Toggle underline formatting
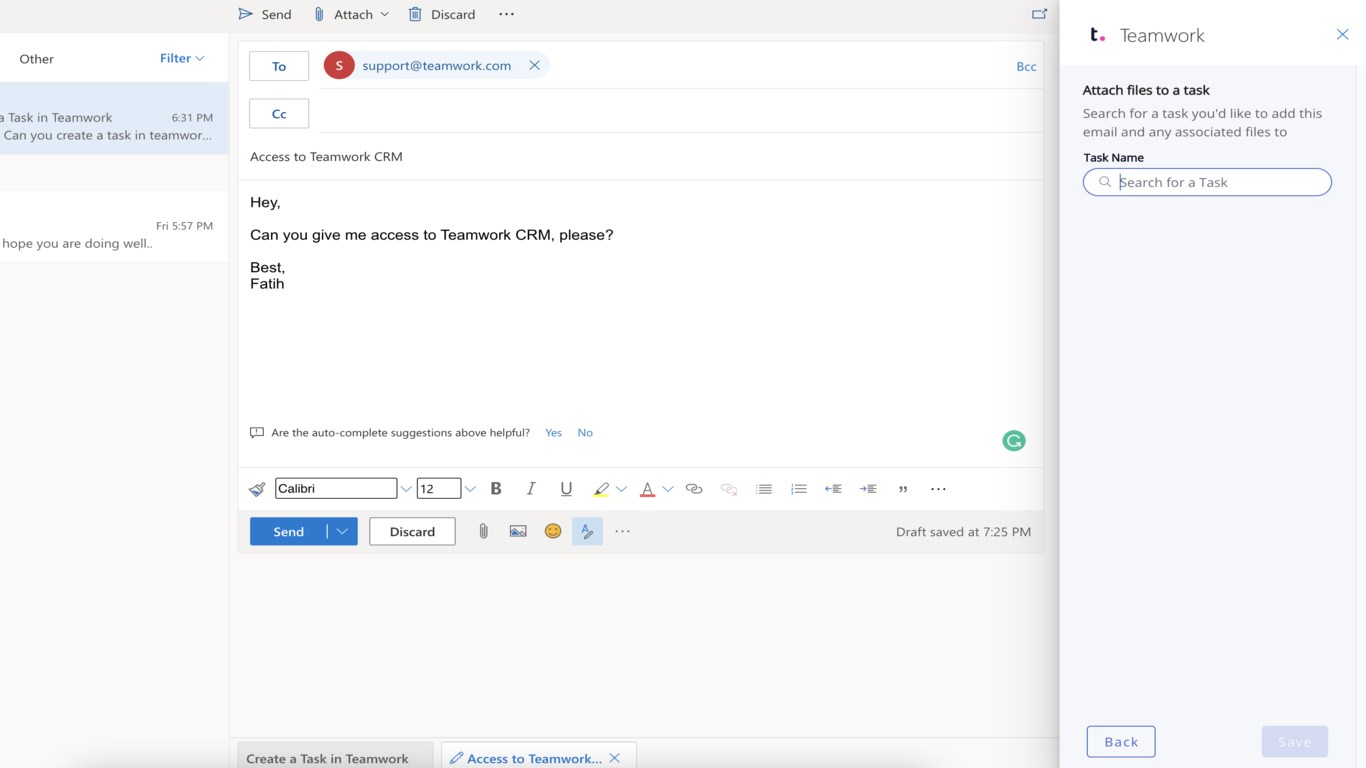The height and width of the screenshot is (768, 1366). [566, 489]
